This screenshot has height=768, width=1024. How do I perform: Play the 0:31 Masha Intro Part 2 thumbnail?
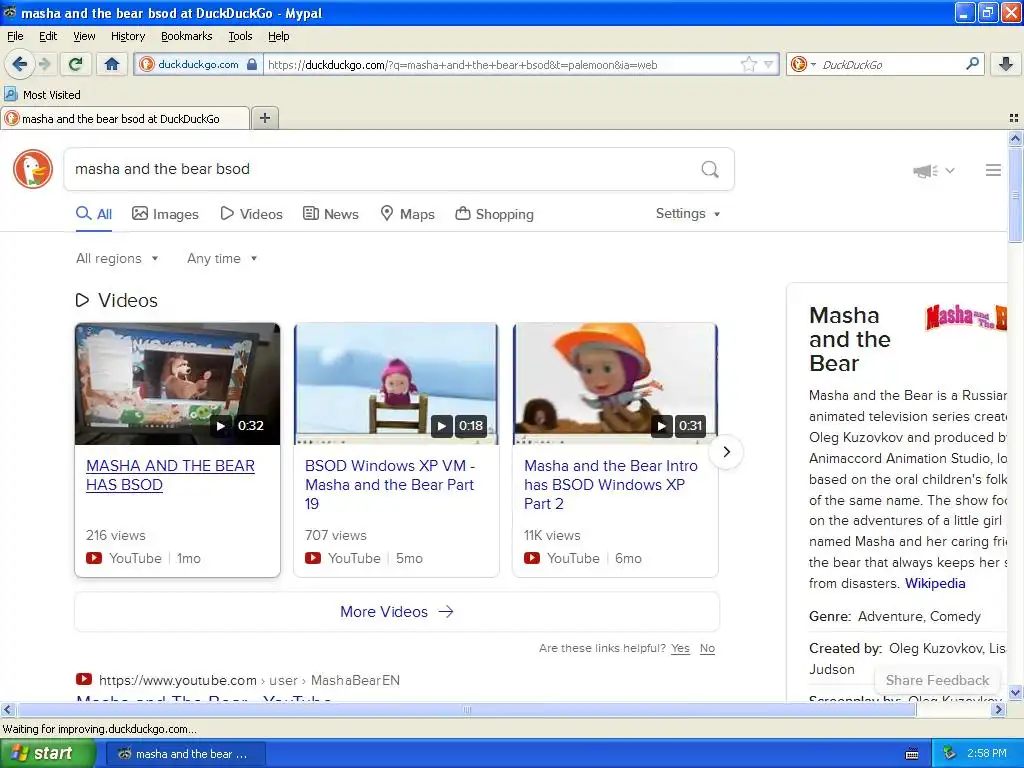tap(615, 384)
